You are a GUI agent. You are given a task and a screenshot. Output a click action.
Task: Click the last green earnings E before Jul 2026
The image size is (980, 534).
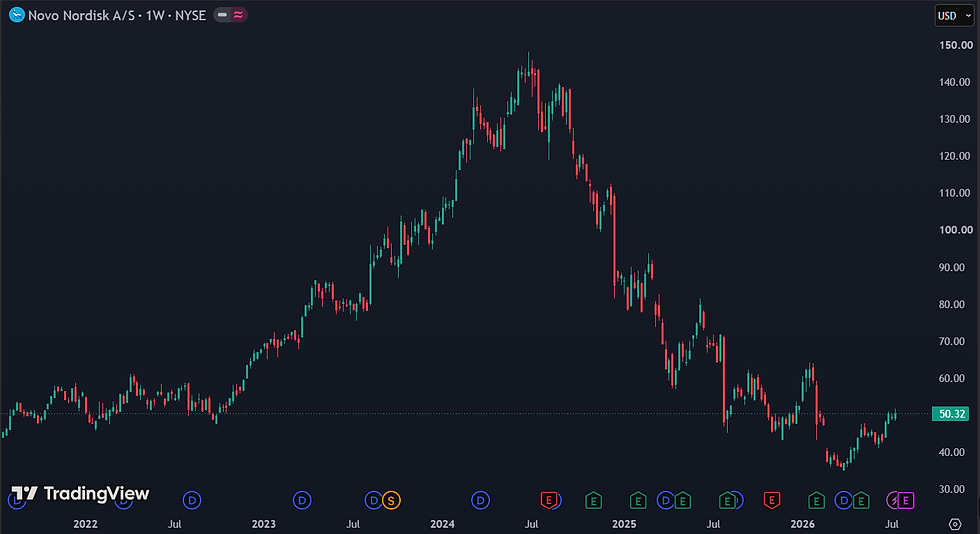click(861, 500)
